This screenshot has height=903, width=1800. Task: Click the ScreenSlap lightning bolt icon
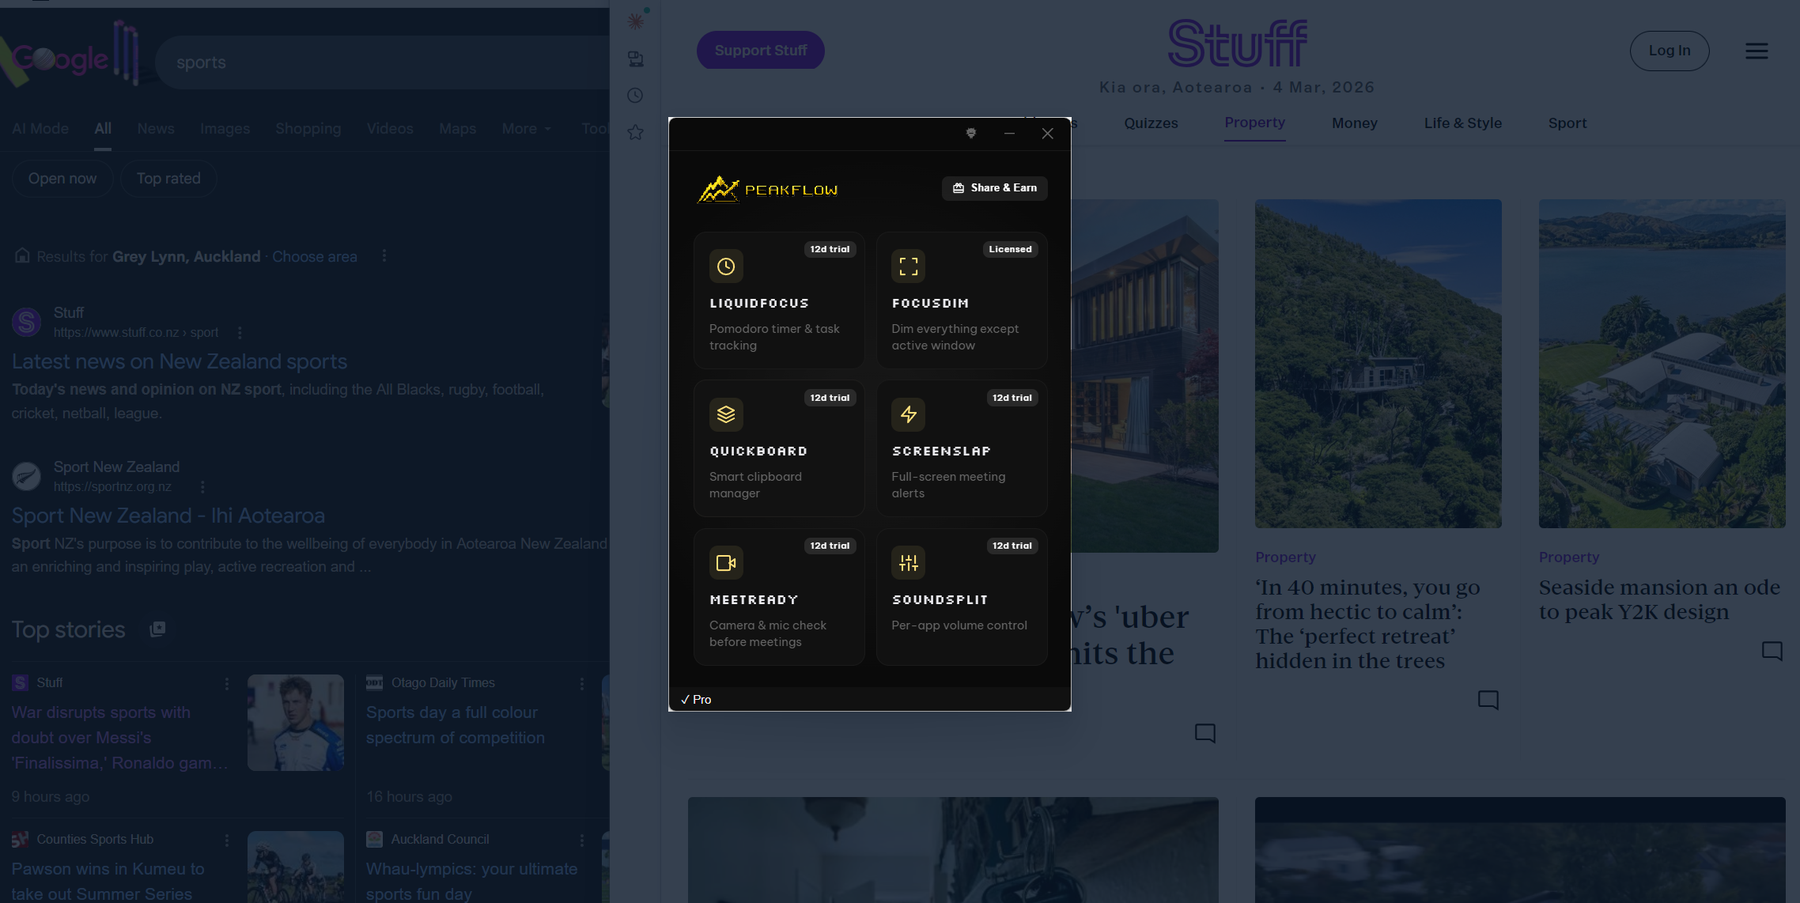click(908, 414)
